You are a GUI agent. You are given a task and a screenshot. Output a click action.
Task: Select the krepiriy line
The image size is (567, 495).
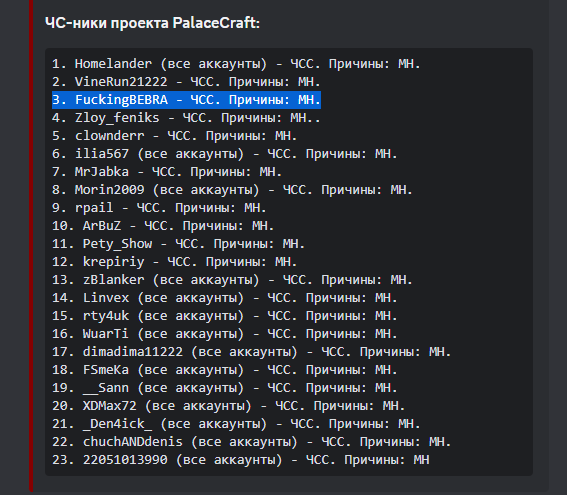tap(175, 262)
